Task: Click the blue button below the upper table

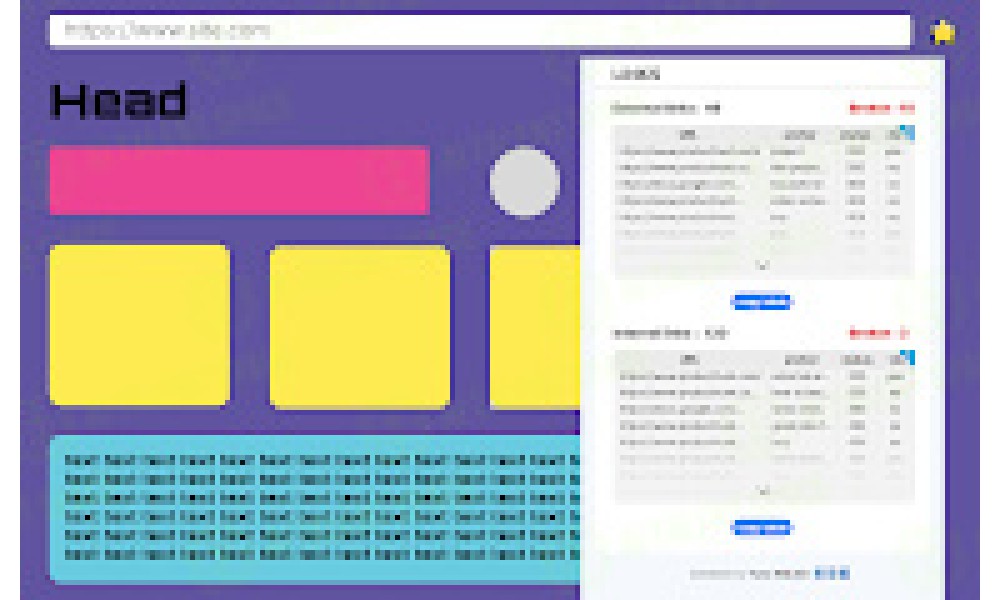Action: tap(761, 301)
